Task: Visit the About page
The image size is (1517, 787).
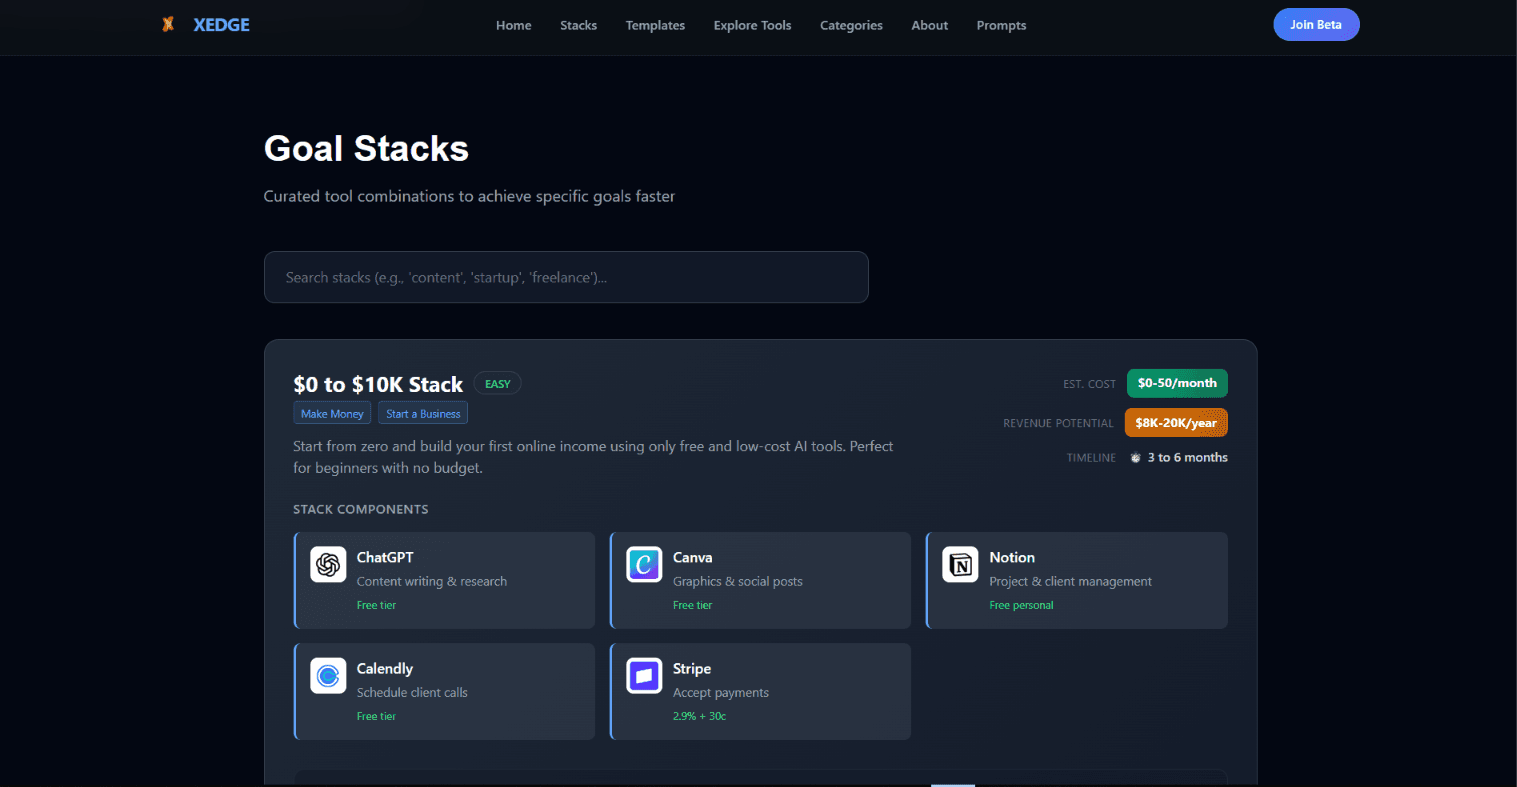Action: pyautogui.click(x=930, y=26)
